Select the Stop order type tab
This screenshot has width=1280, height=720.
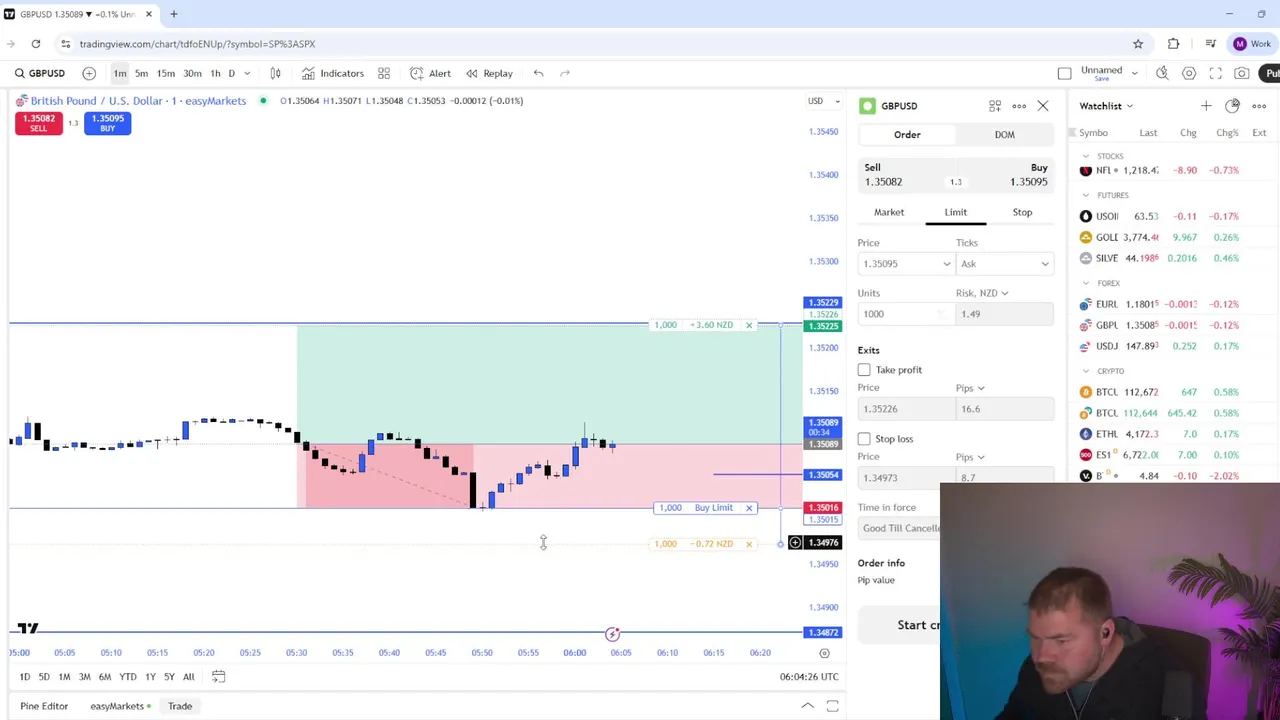(x=1022, y=212)
